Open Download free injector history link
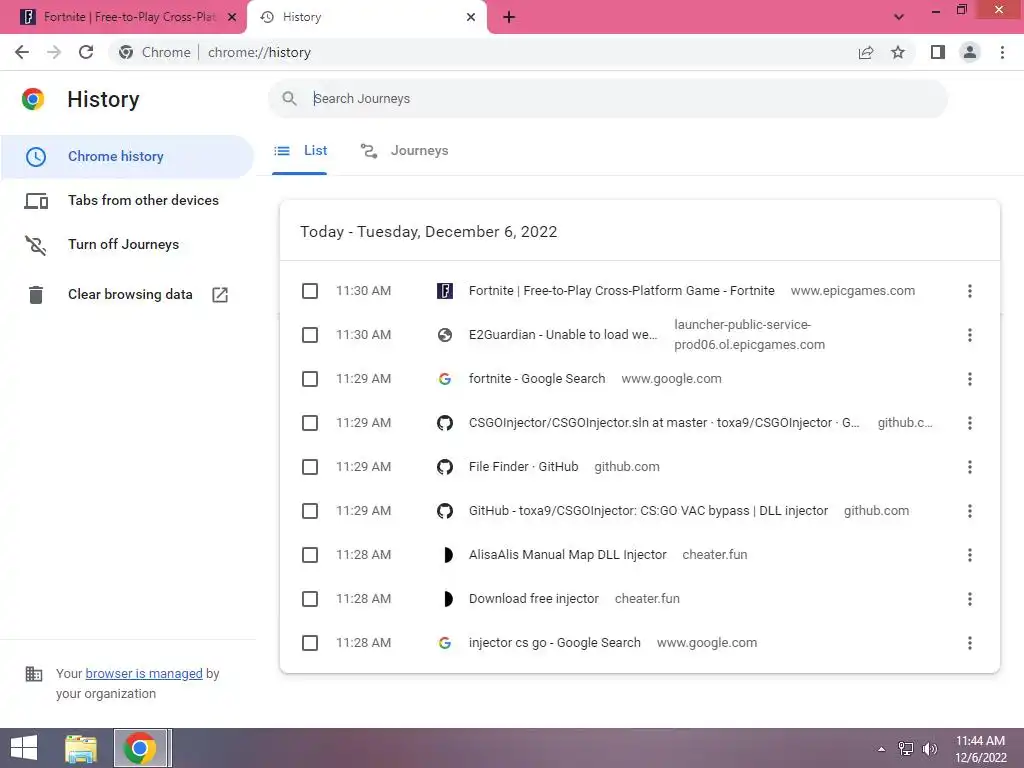Image resolution: width=1024 pixels, height=768 pixels. [534, 599]
